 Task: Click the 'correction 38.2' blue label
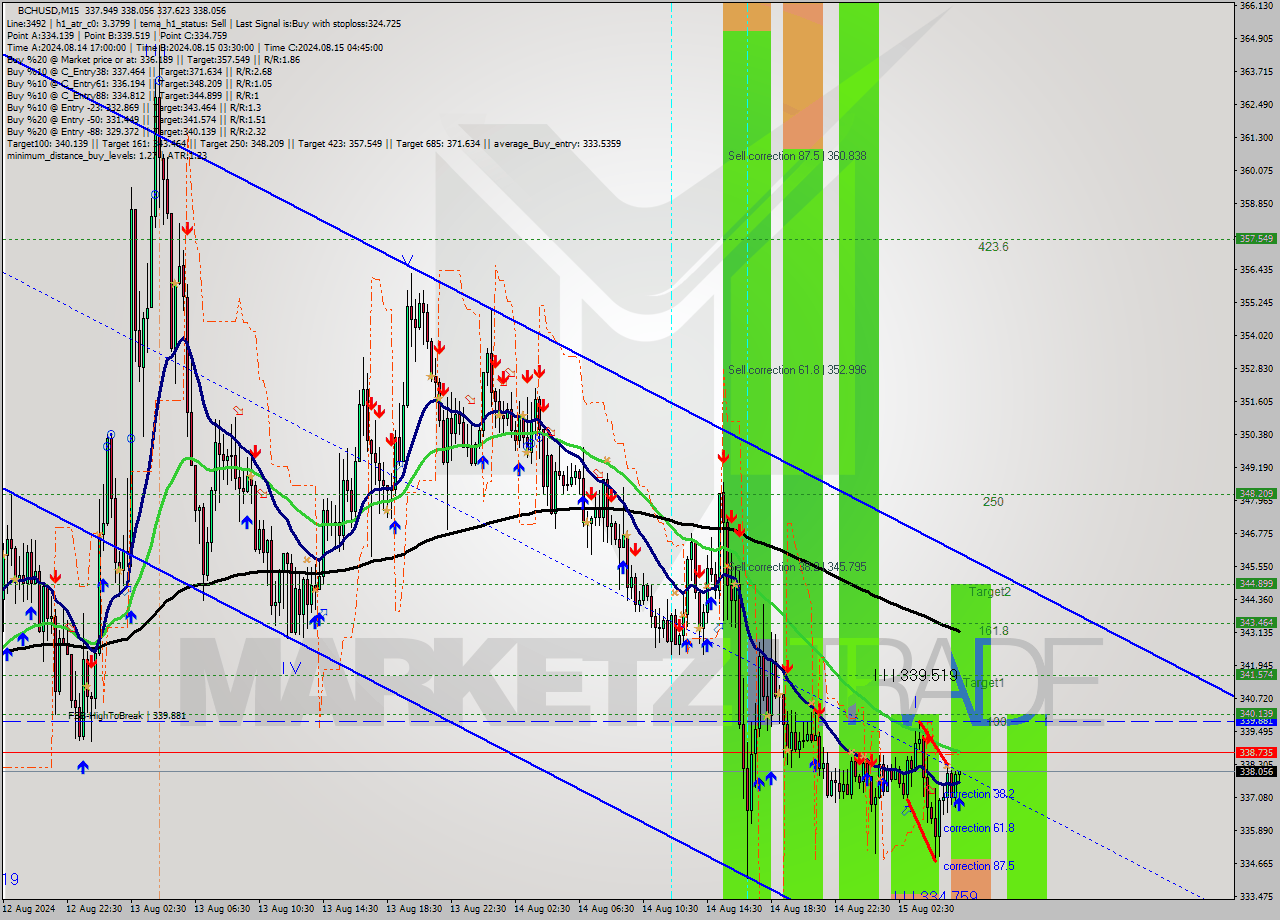point(980,794)
